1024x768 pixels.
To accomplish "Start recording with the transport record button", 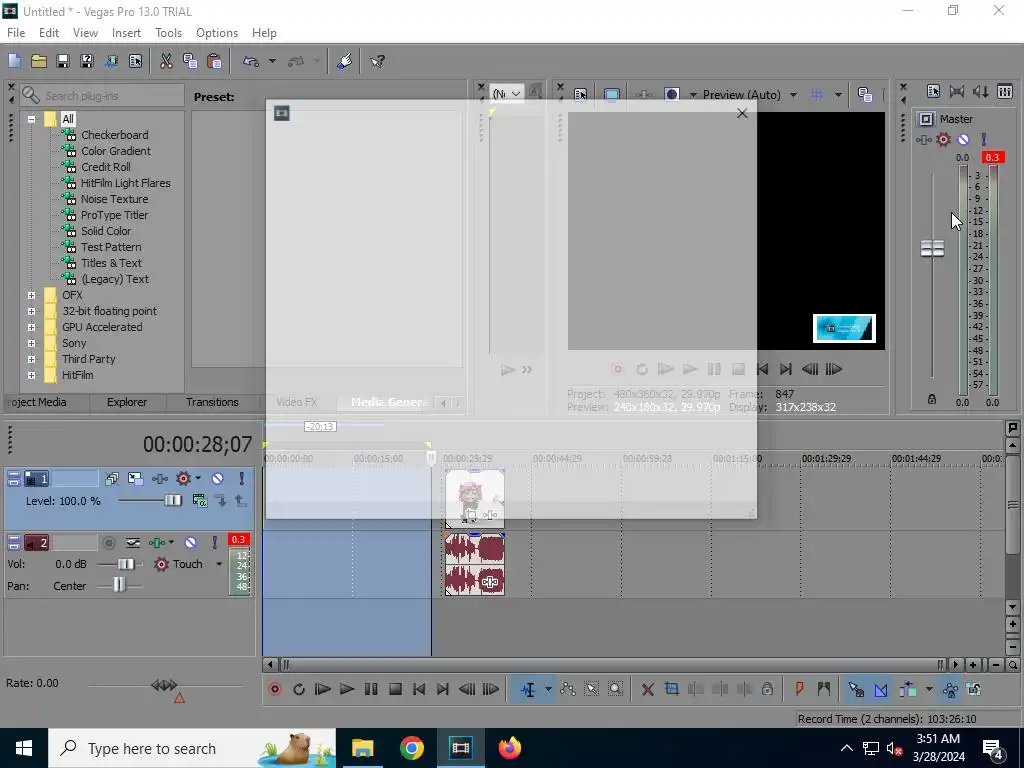I will click(275, 689).
